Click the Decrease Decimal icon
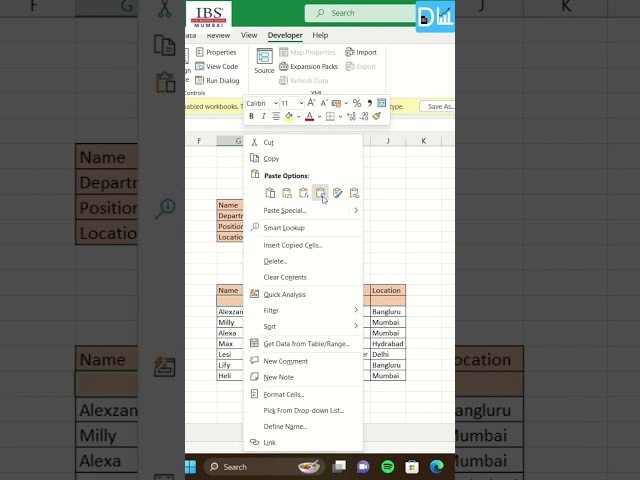This screenshot has height=480, width=640. [x=364, y=117]
